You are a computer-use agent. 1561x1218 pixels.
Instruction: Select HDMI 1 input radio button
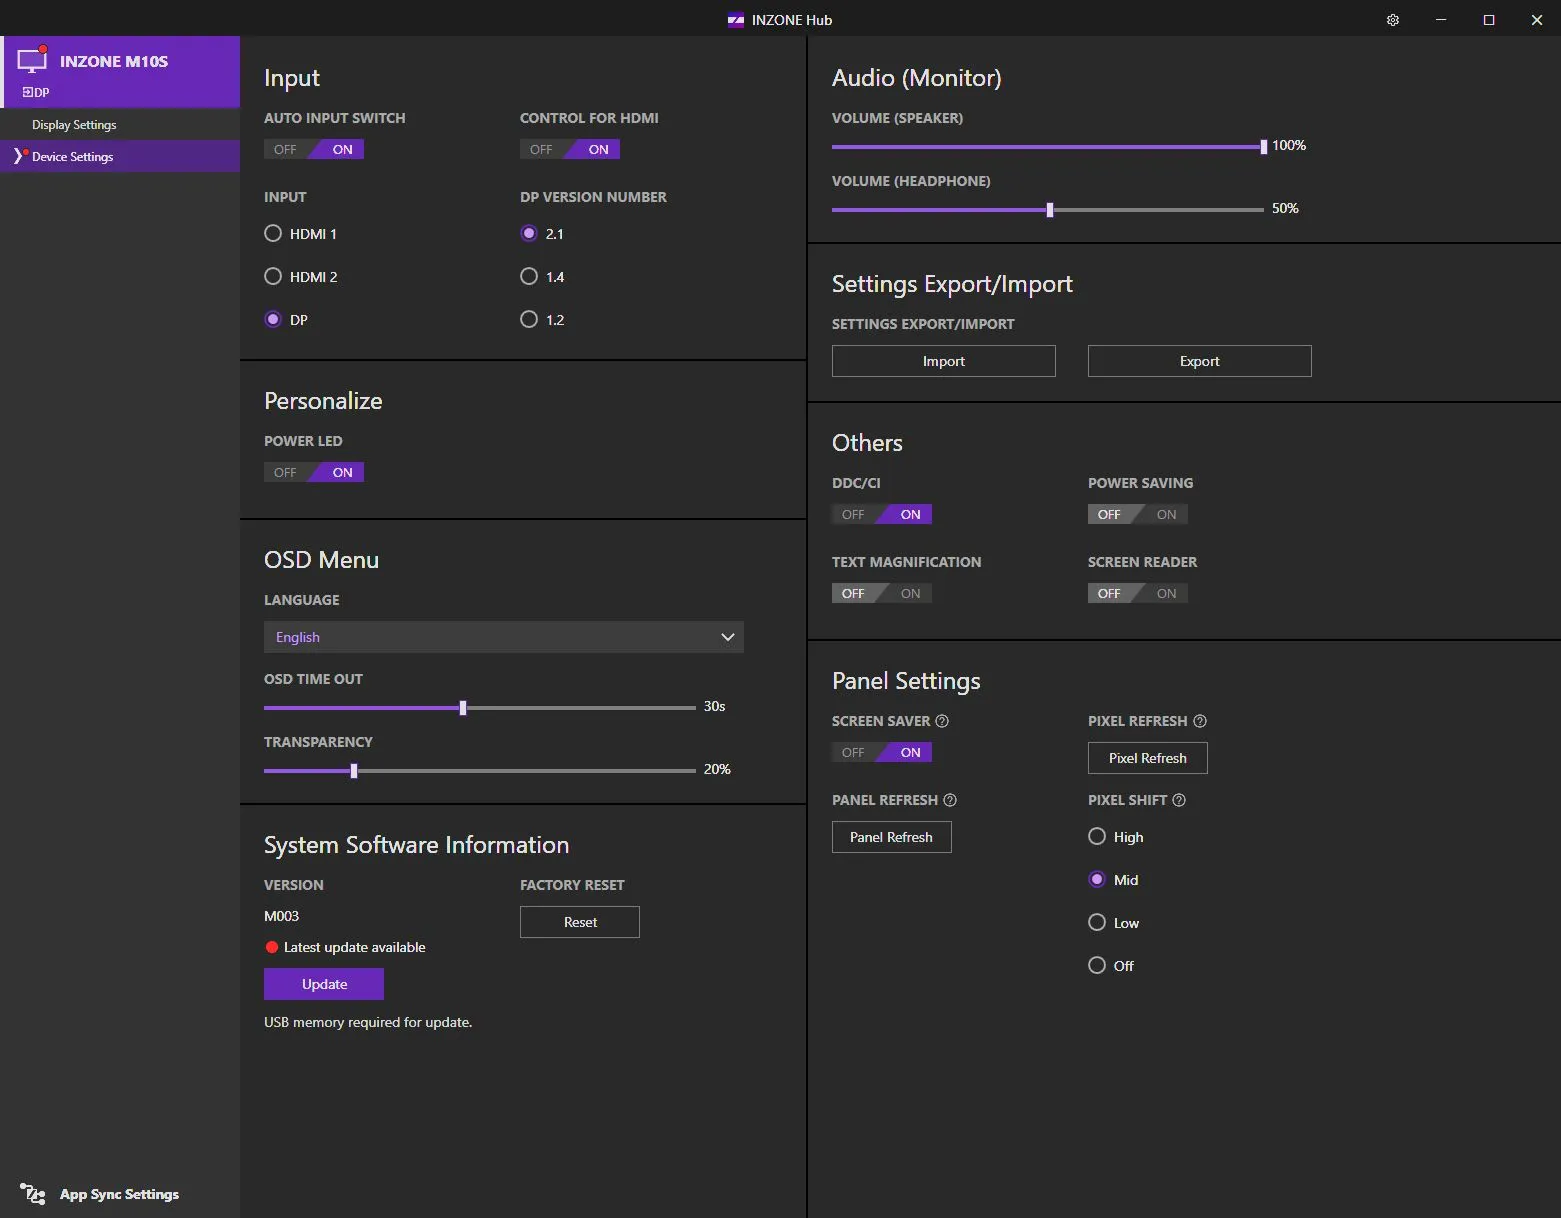(x=273, y=233)
